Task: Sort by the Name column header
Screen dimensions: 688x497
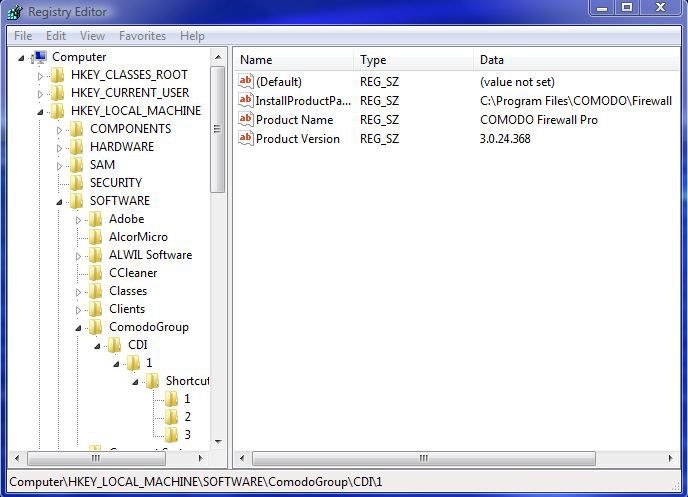Action: click(294, 60)
